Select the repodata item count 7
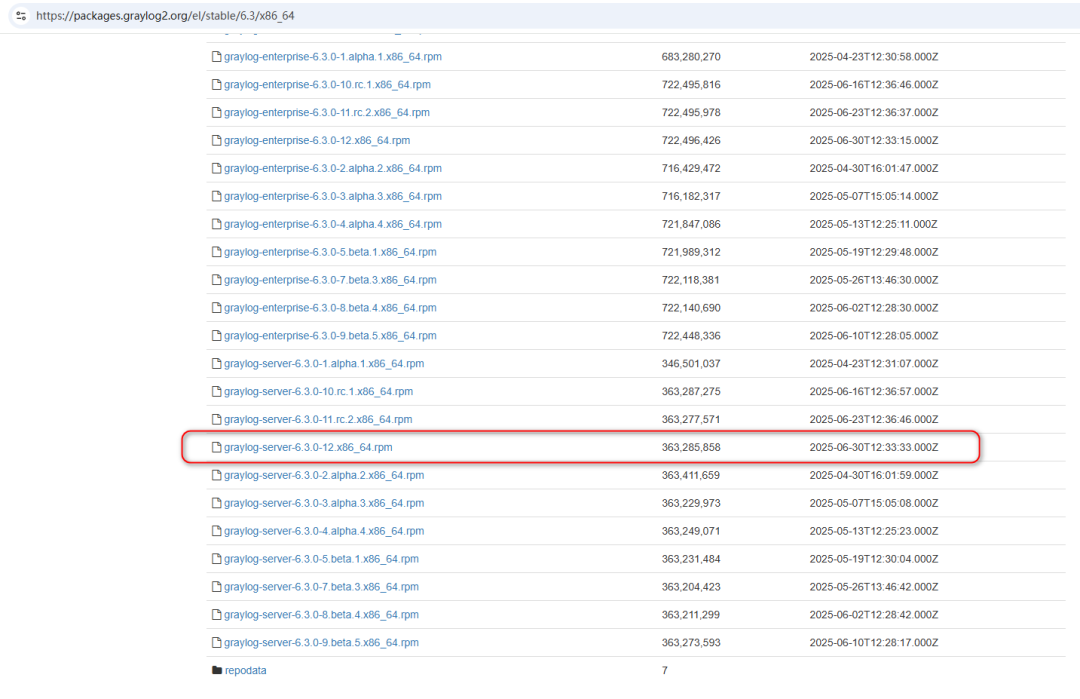This screenshot has width=1080, height=699. pos(665,671)
